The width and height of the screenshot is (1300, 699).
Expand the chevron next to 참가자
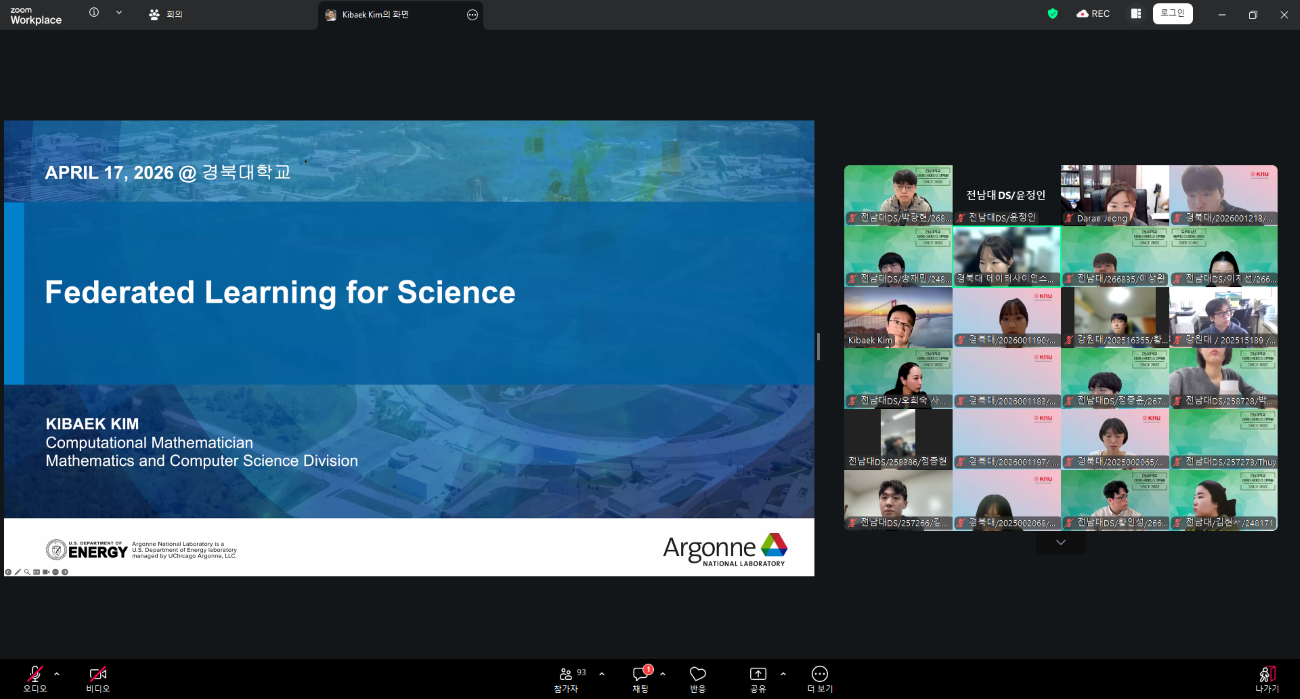click(602, 674)
